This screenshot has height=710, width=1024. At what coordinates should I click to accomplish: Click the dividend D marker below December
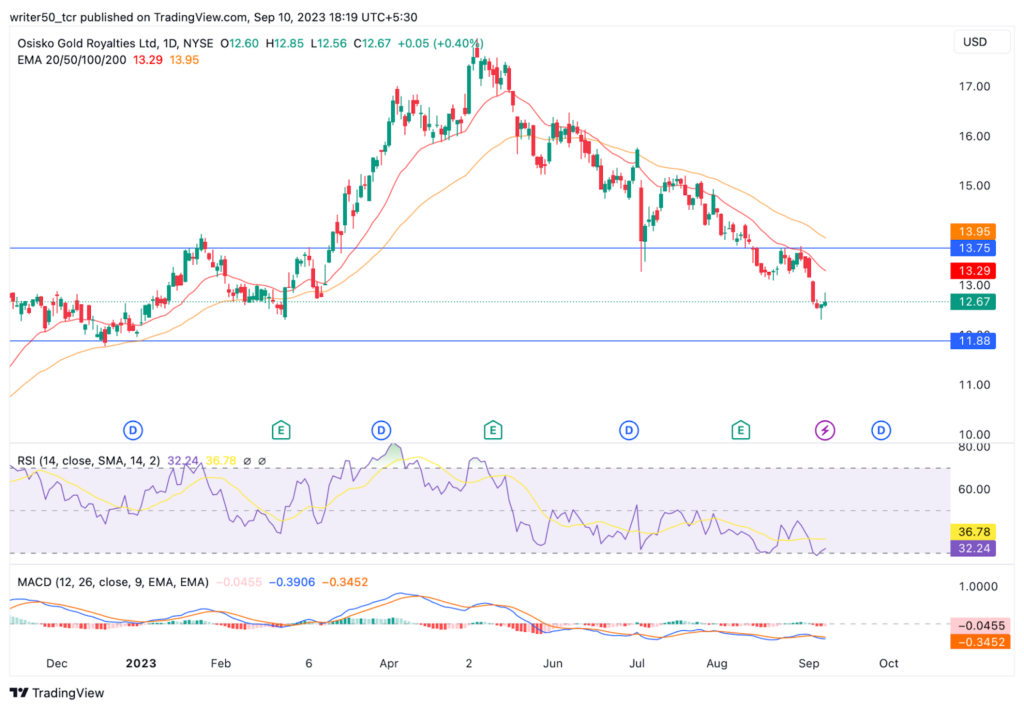point(133,430)
